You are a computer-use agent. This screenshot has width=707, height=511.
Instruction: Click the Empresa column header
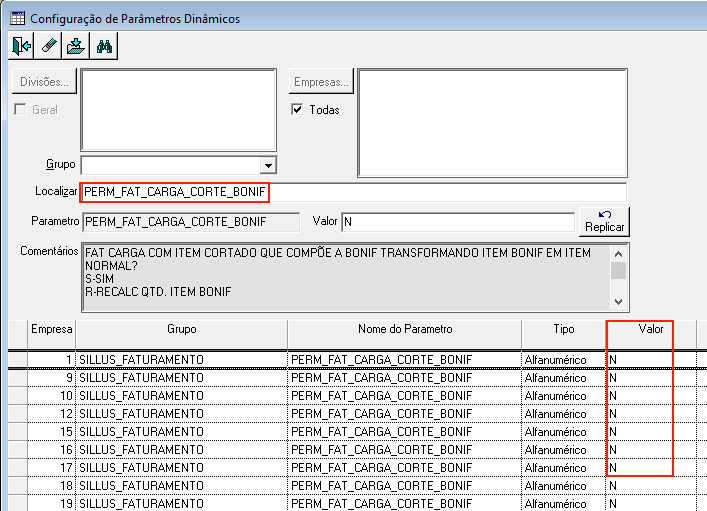(51, 334)
